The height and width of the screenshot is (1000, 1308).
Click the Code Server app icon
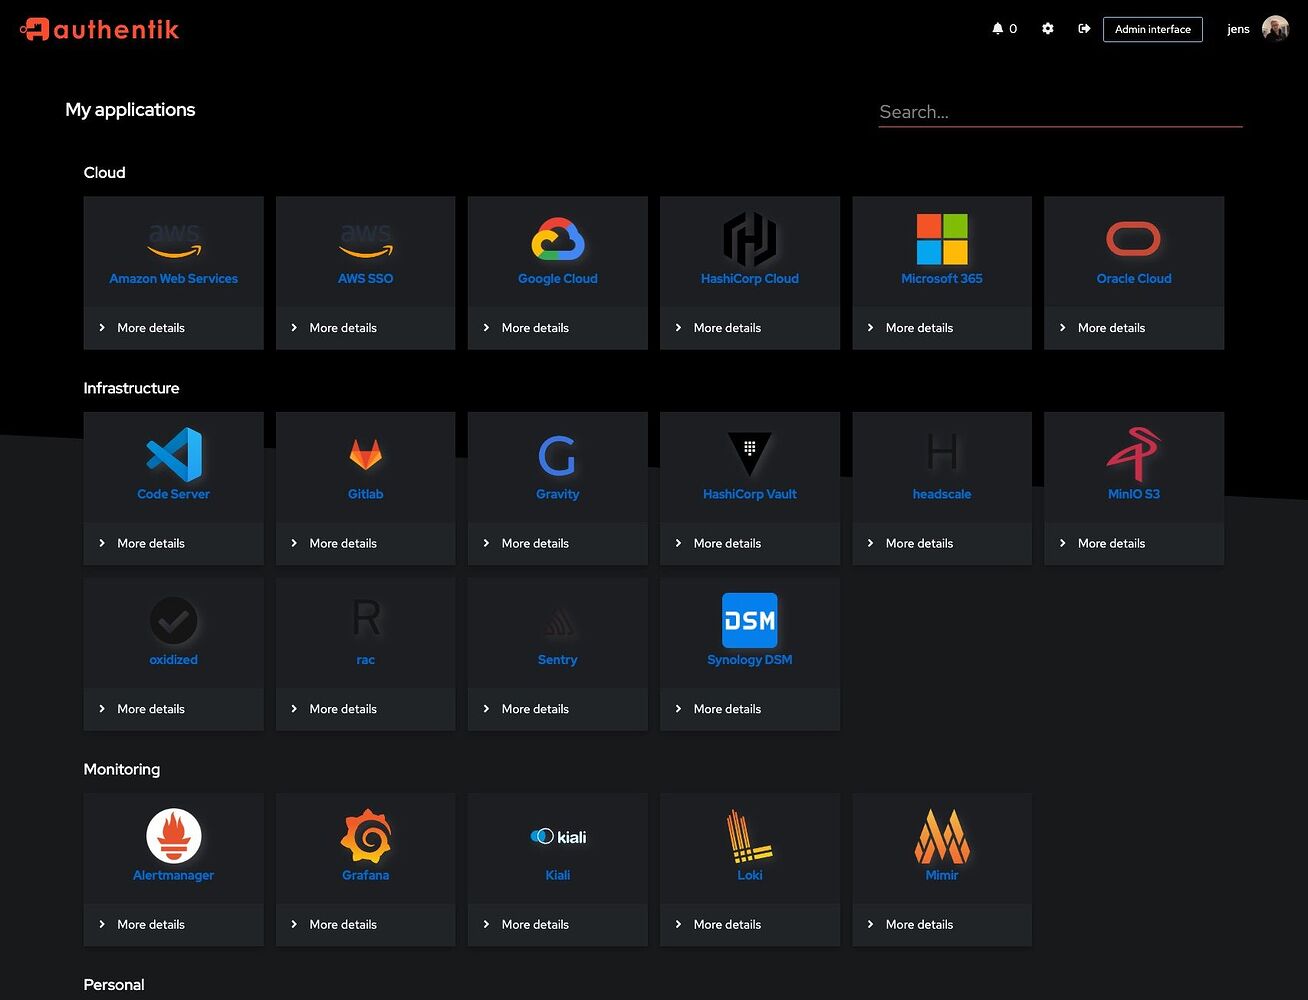point(173,453)
